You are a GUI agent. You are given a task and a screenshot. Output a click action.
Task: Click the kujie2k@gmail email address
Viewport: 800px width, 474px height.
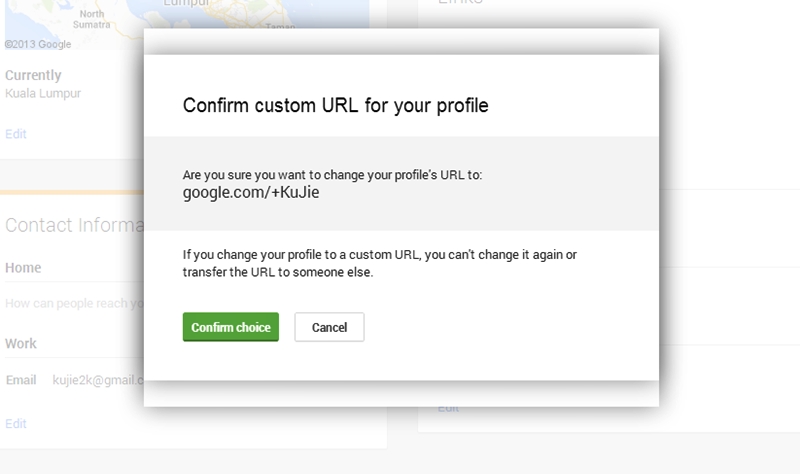click(x=98, y=380)
